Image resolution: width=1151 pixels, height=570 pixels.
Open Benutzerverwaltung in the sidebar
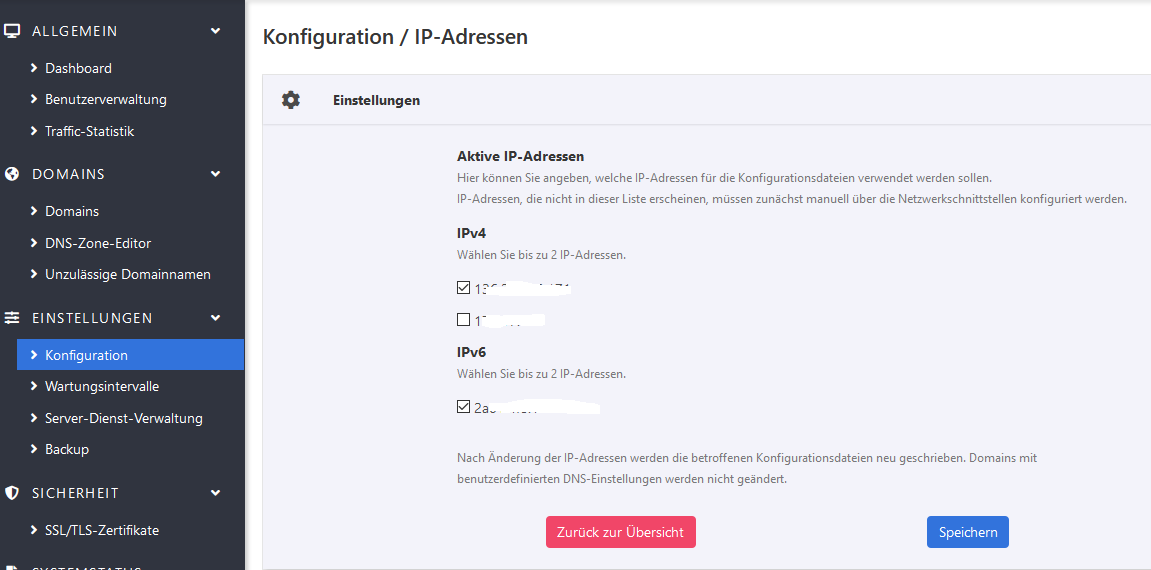tap(105, 99)
